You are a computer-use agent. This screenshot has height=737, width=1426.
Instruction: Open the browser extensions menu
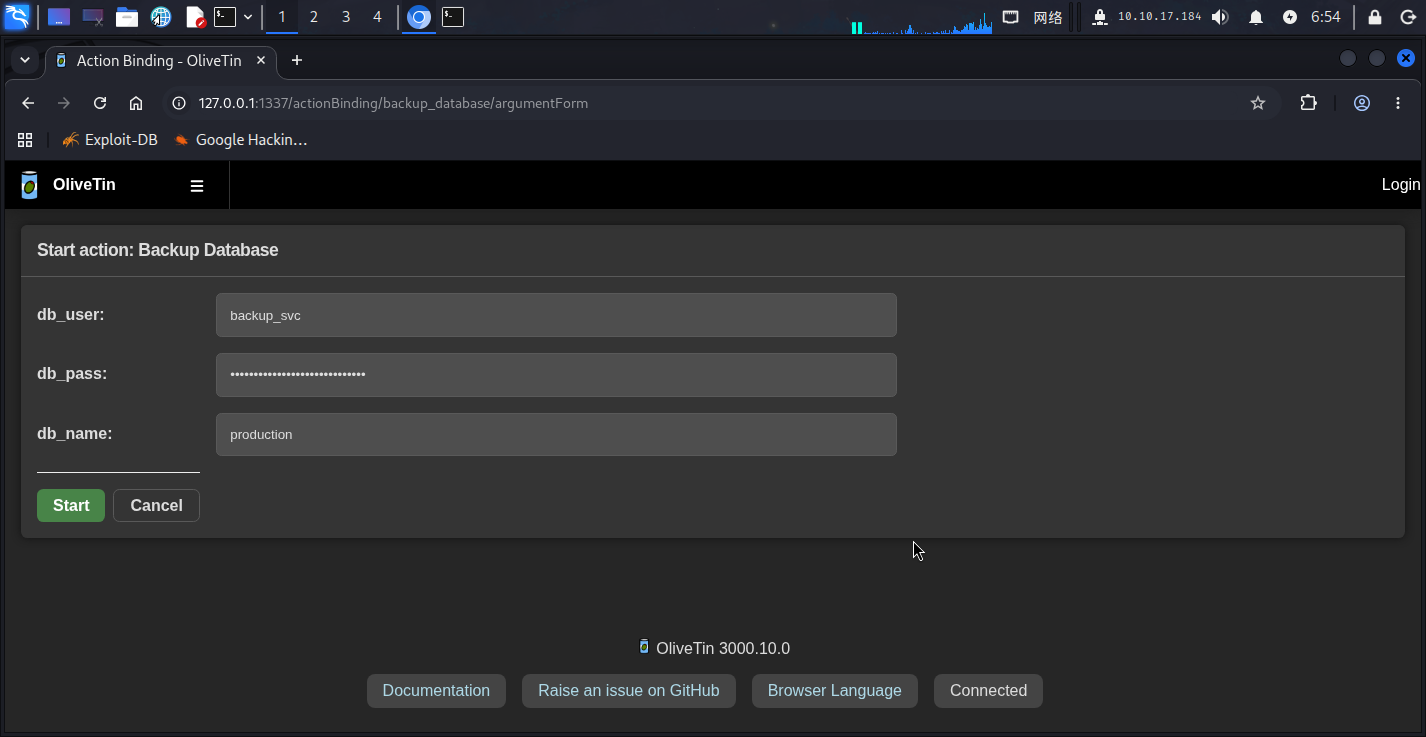tap(1308, 103)
